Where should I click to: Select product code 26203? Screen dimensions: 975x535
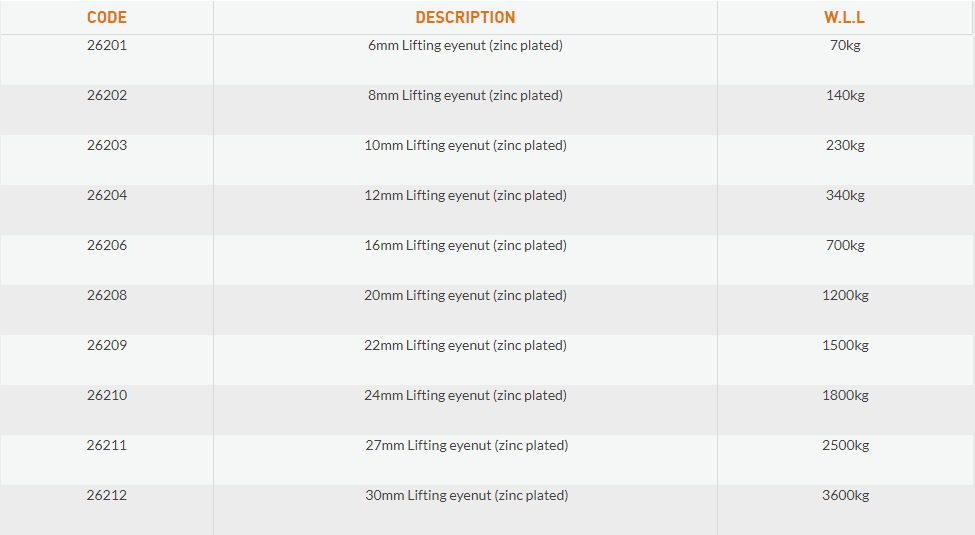point(107,145)
